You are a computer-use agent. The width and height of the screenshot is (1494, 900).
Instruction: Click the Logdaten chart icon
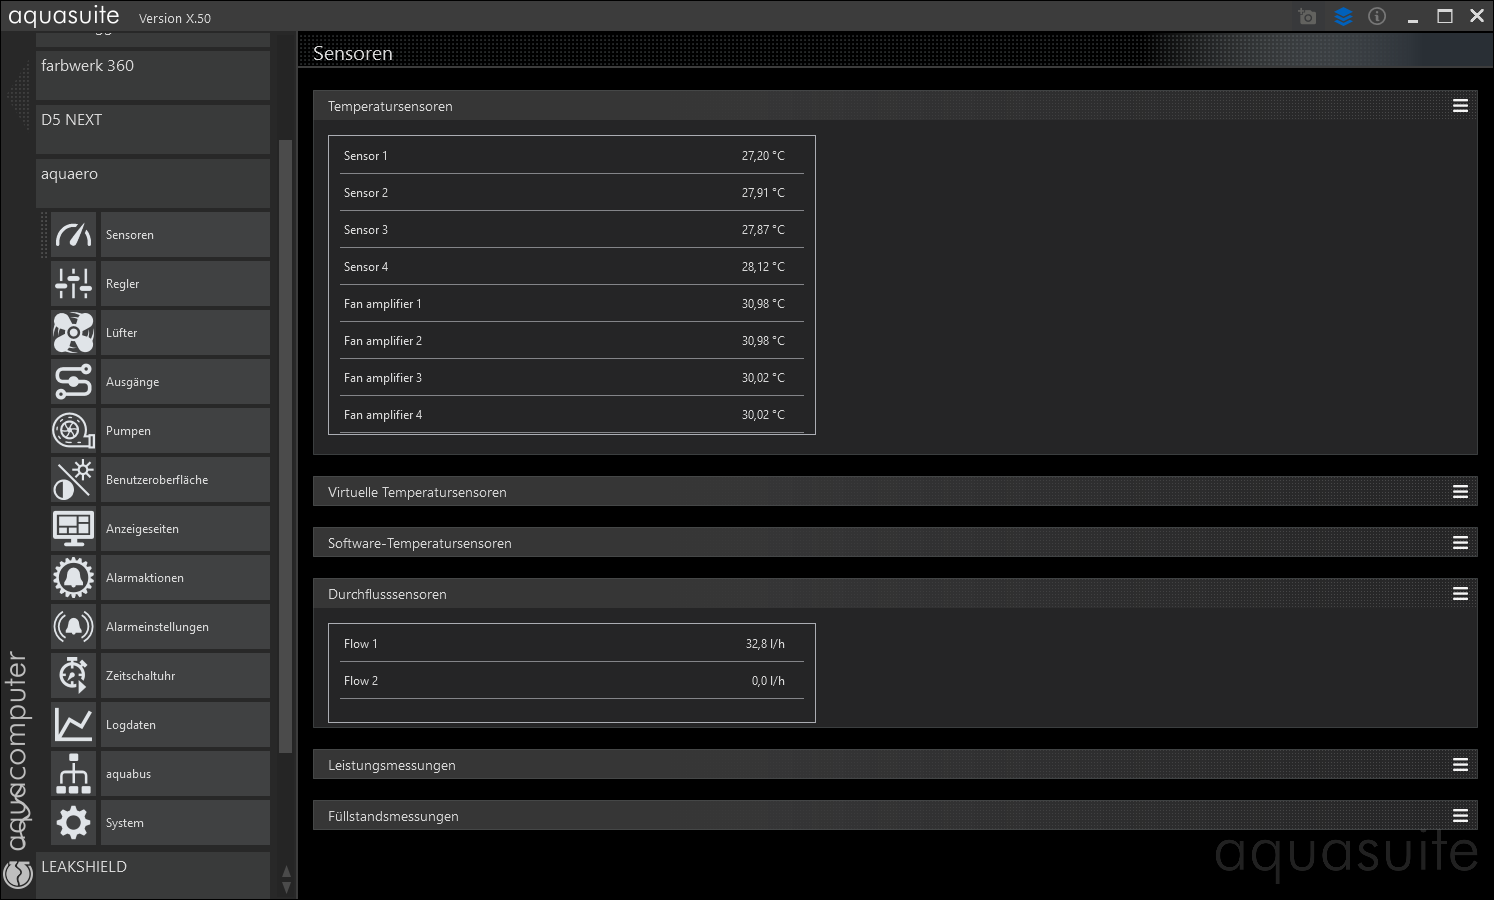tap(74, 725)
